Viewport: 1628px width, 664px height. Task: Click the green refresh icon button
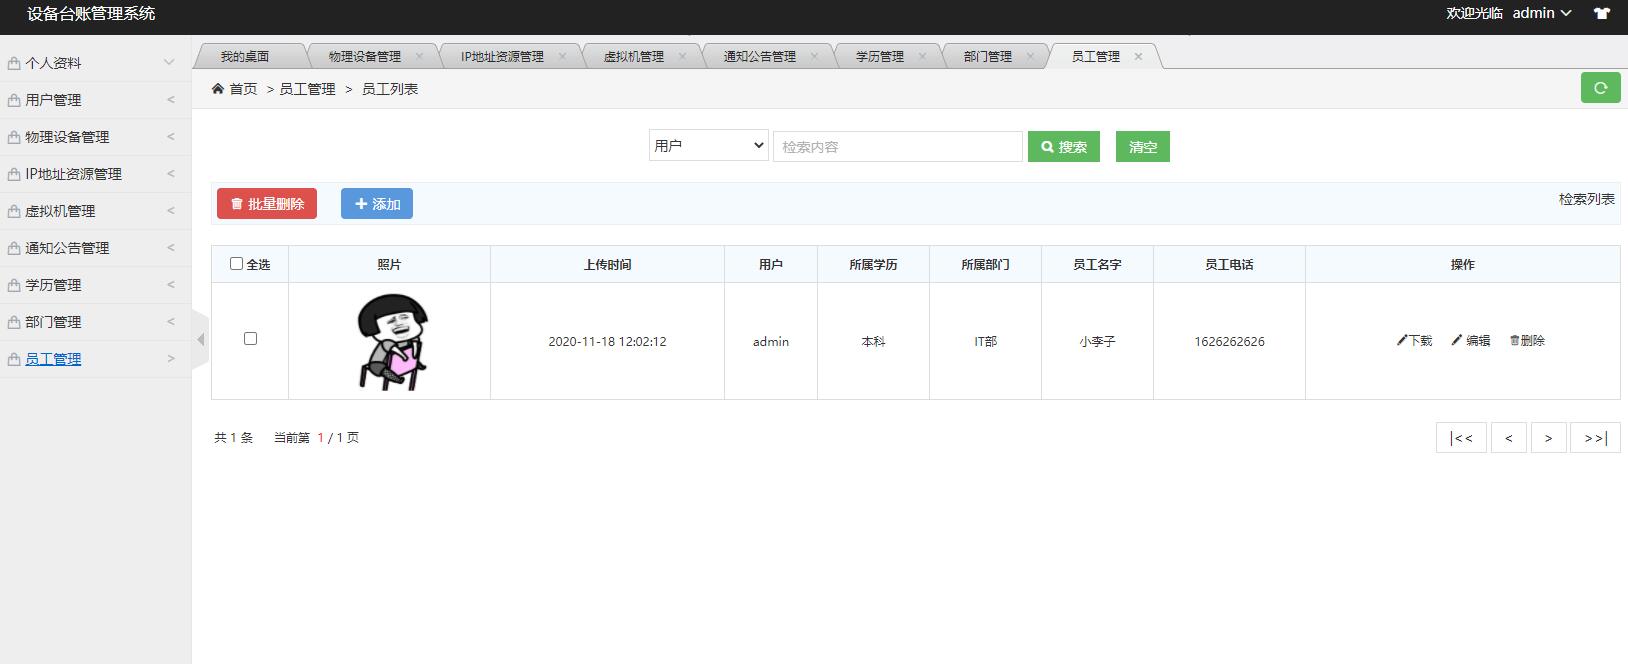1600,88
